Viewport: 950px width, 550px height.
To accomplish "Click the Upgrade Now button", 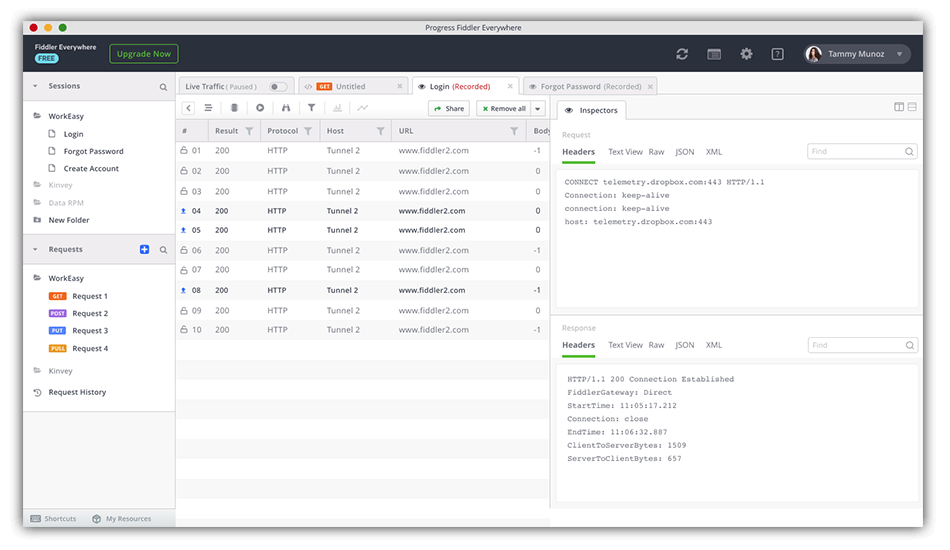I will click(144, 54).
